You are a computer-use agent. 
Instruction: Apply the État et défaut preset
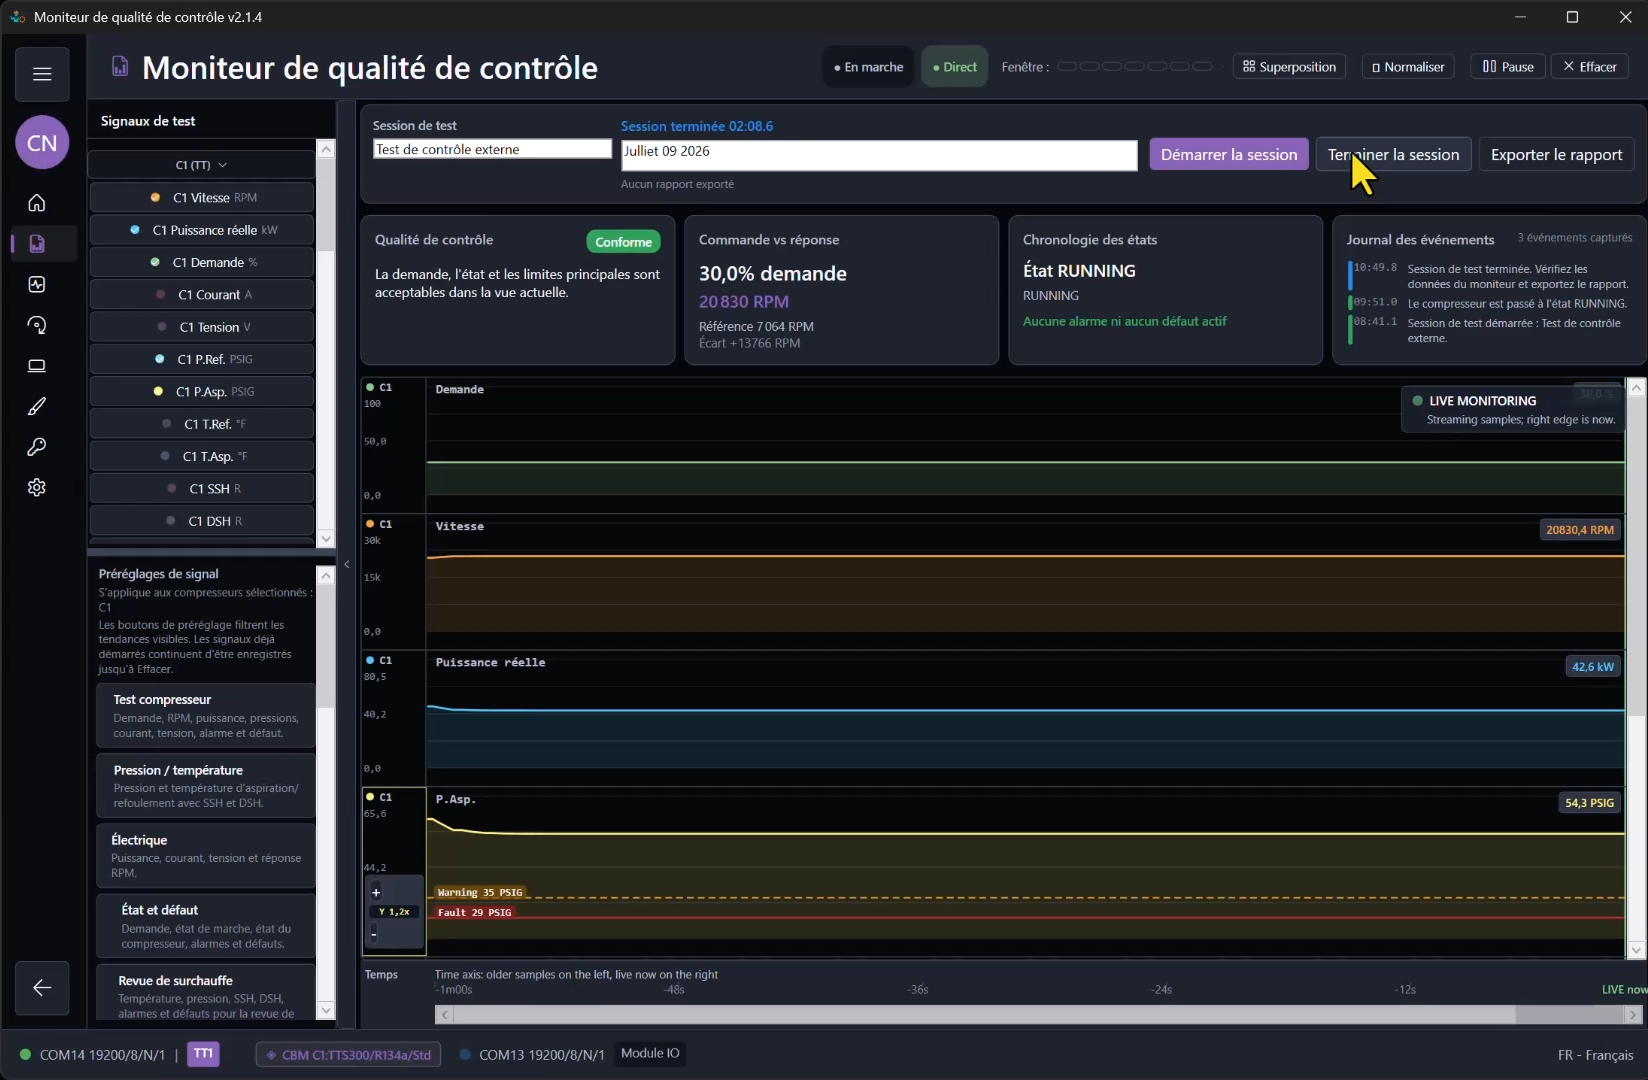(x=206, y=926)
